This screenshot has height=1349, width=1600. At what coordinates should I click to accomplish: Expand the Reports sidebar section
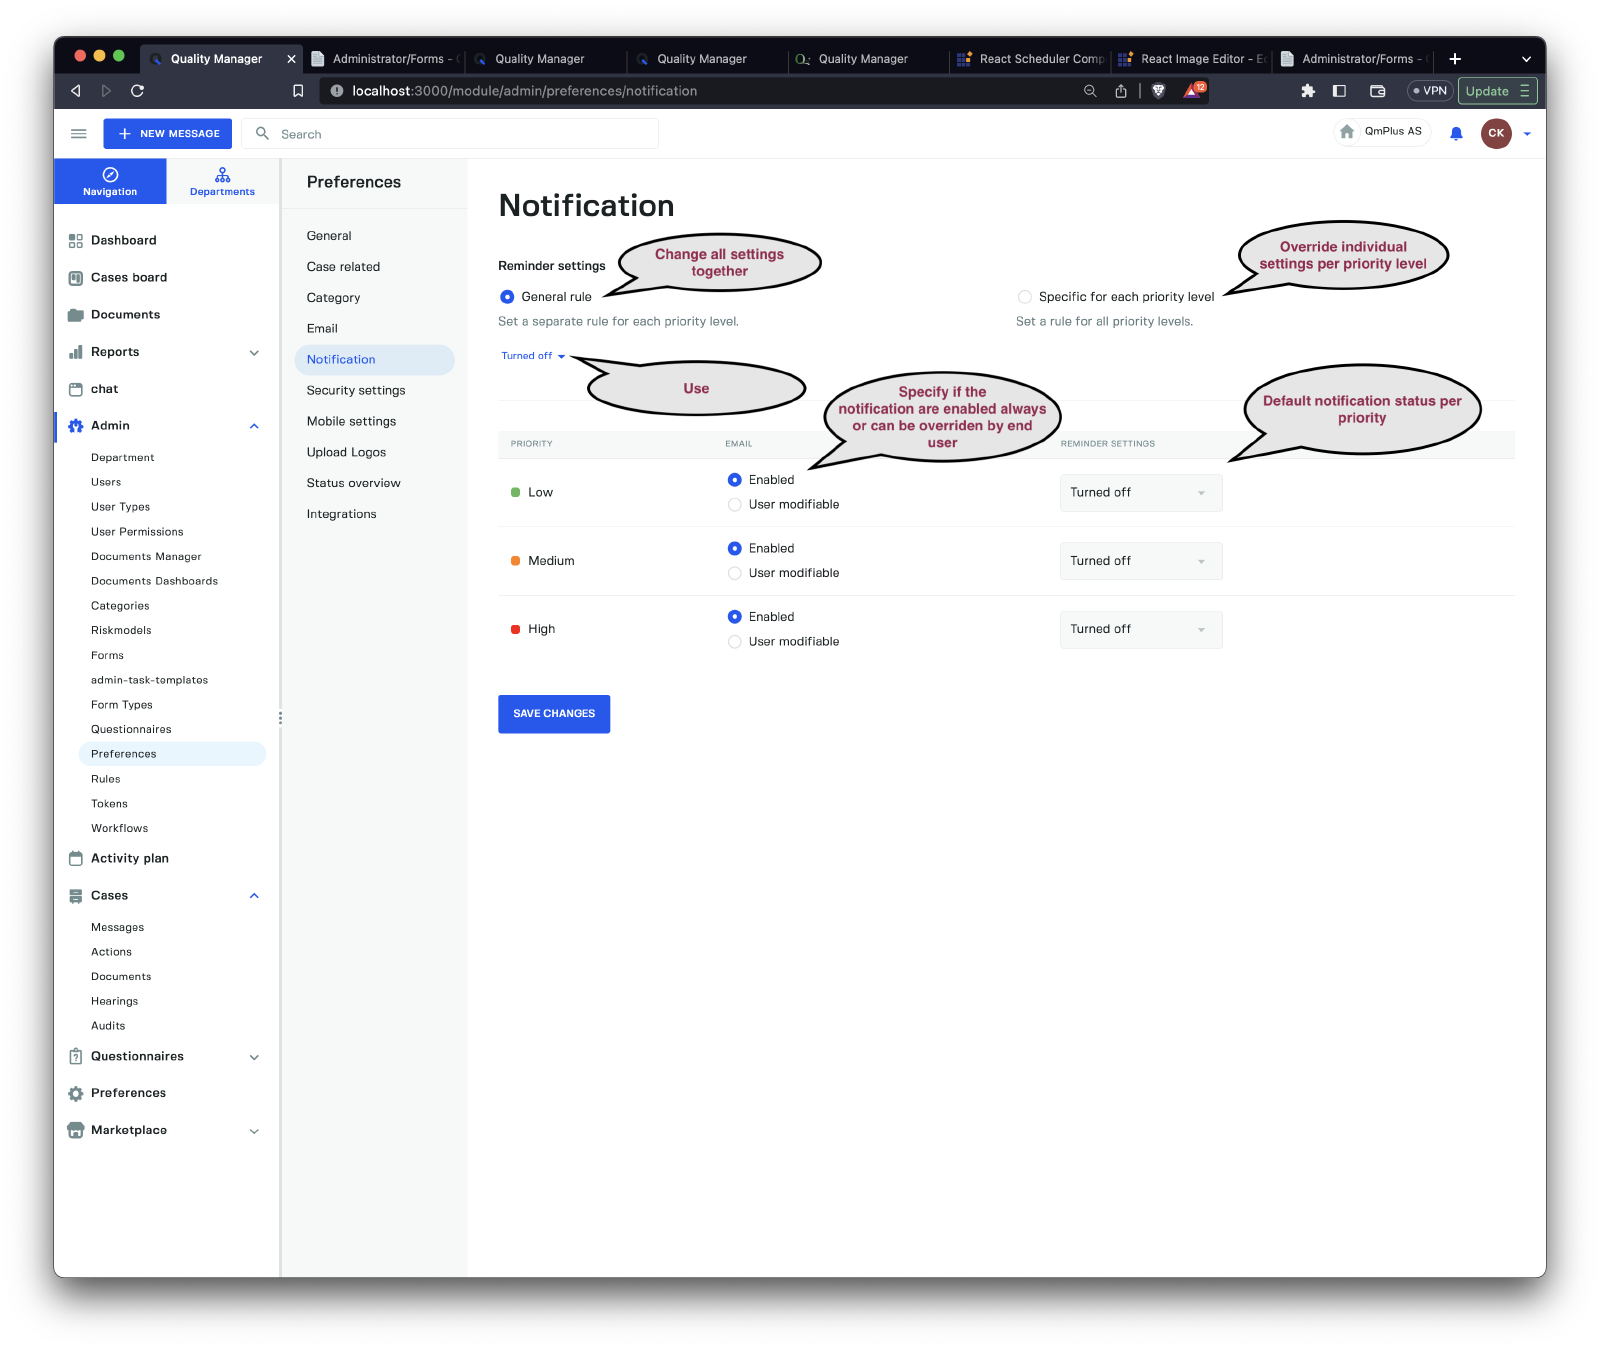pyautogui.click(x=254, y=353)
